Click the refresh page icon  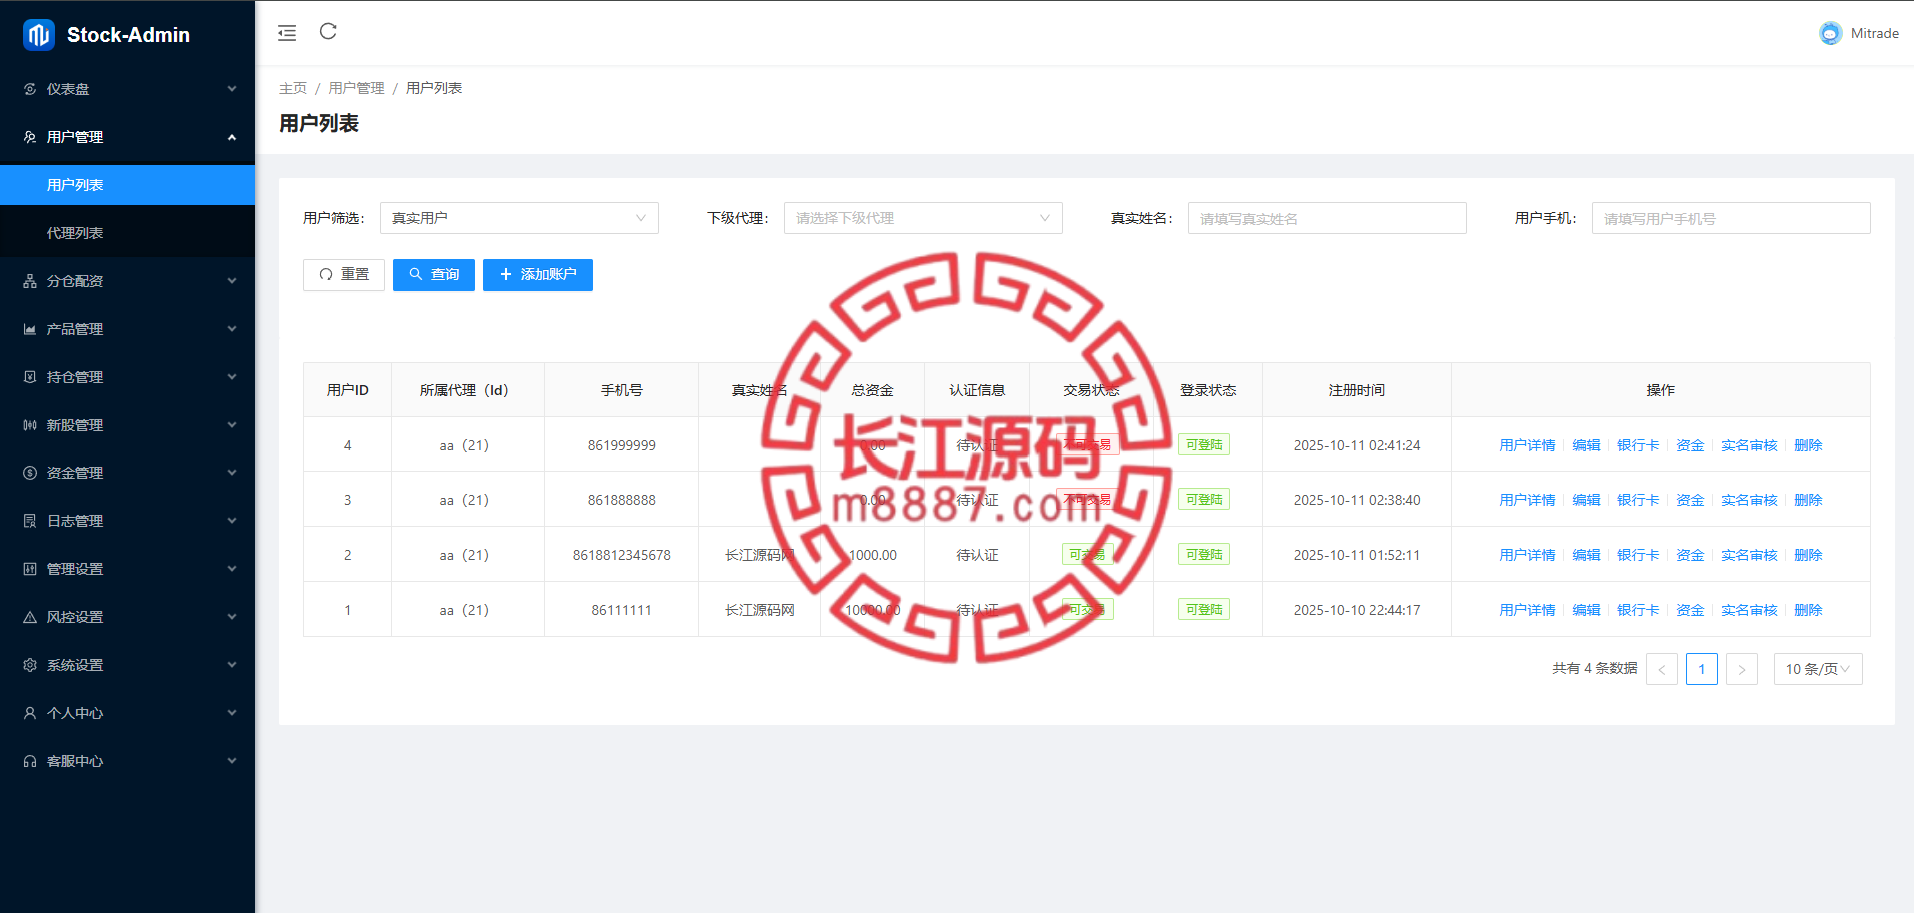[x=328, y=32]
